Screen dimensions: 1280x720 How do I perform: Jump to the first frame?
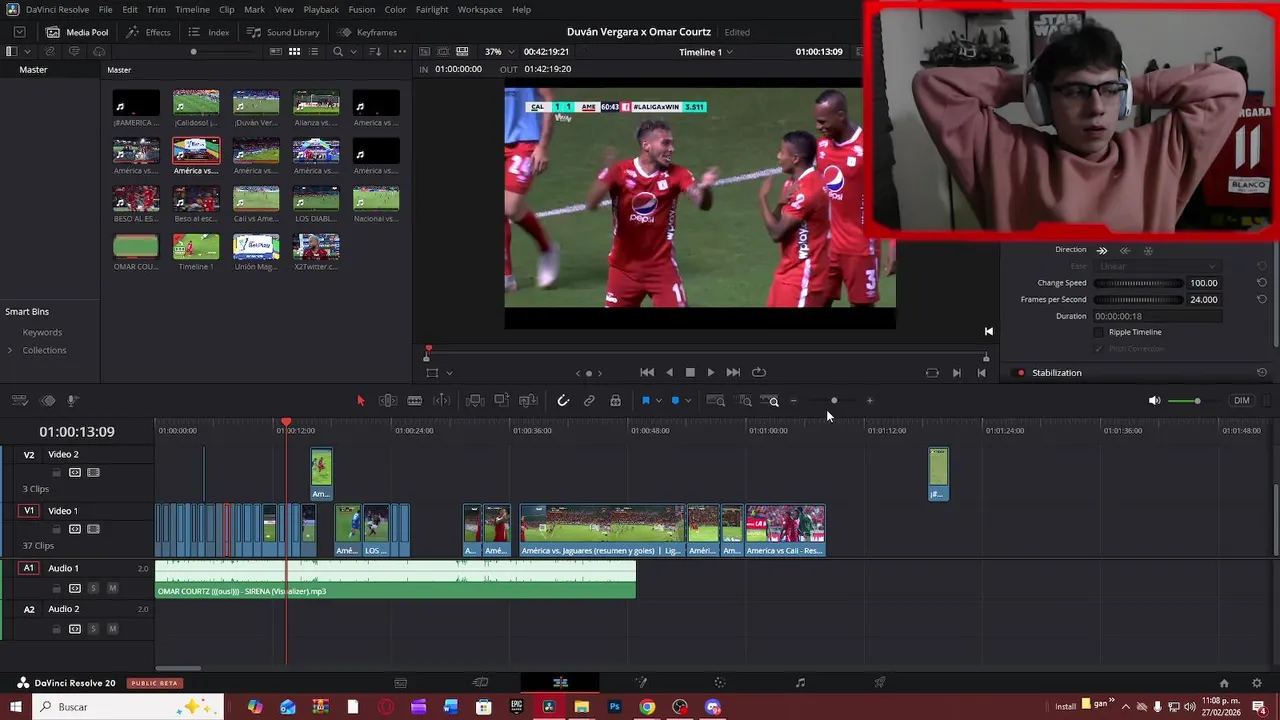point(647,373)
